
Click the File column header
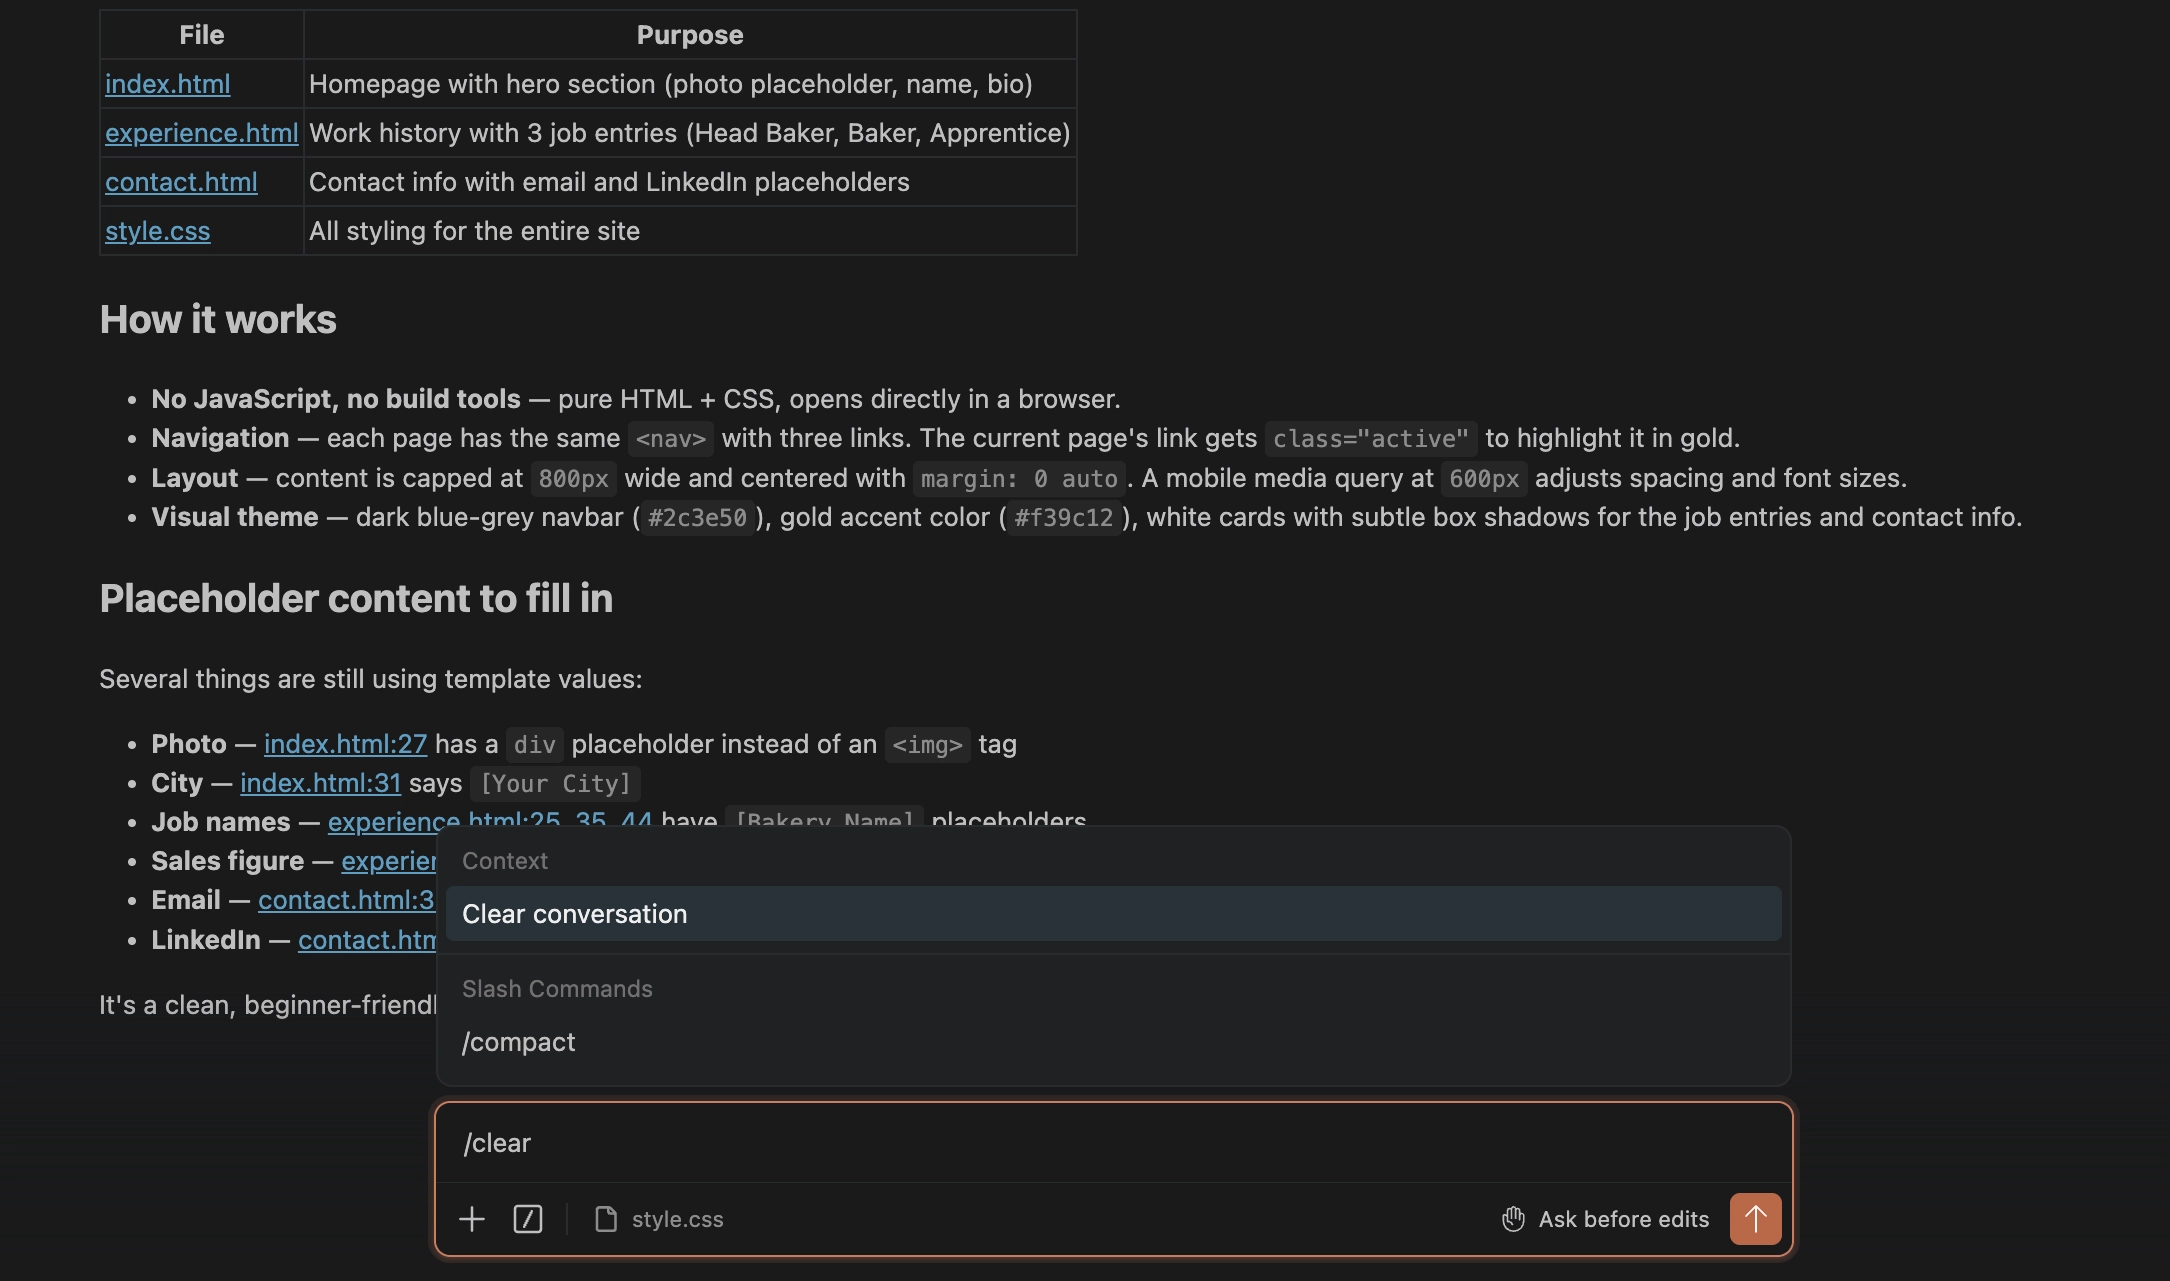202,35
